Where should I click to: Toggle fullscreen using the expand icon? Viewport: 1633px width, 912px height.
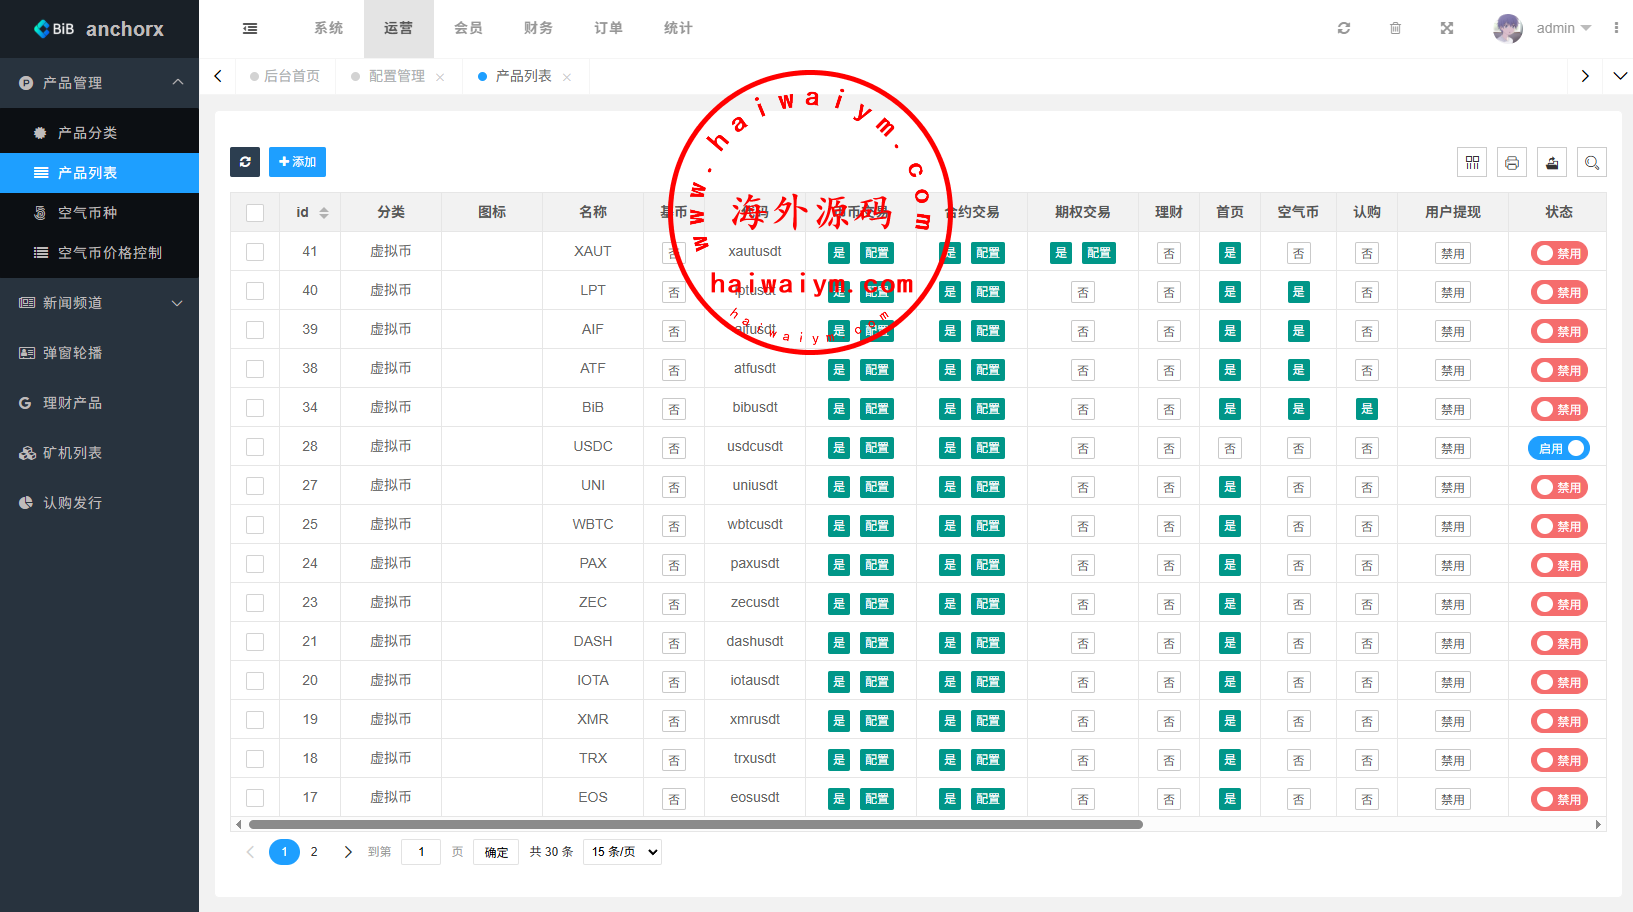1446,28
